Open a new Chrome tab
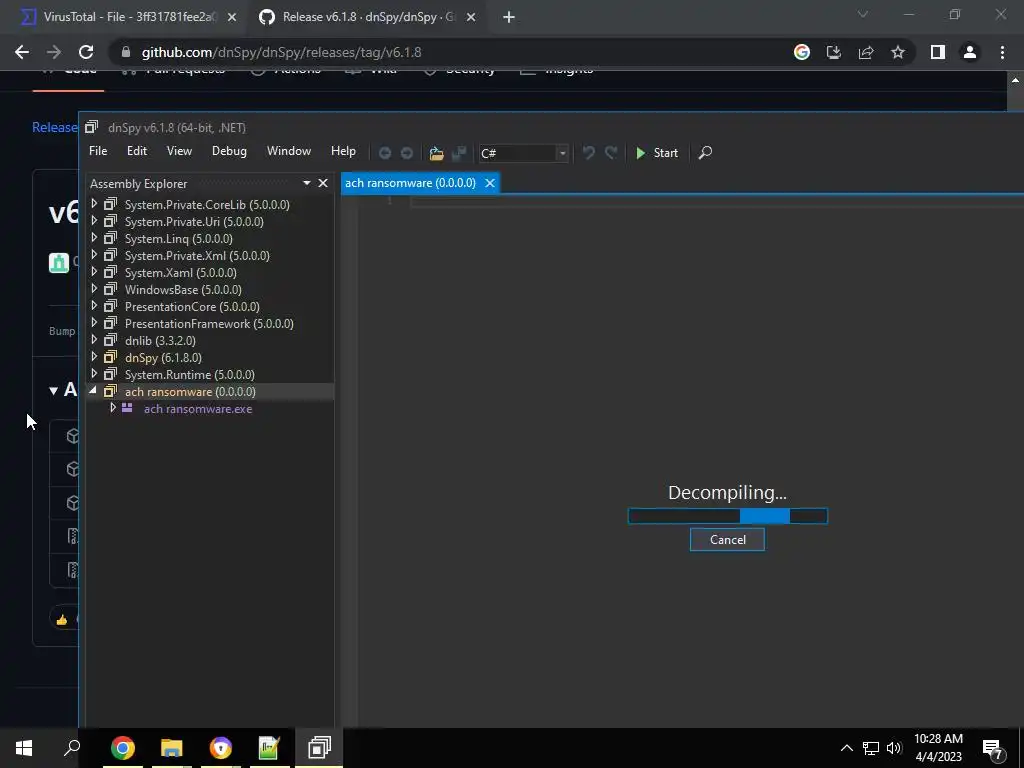1024x768 pixels. [509, 18]
